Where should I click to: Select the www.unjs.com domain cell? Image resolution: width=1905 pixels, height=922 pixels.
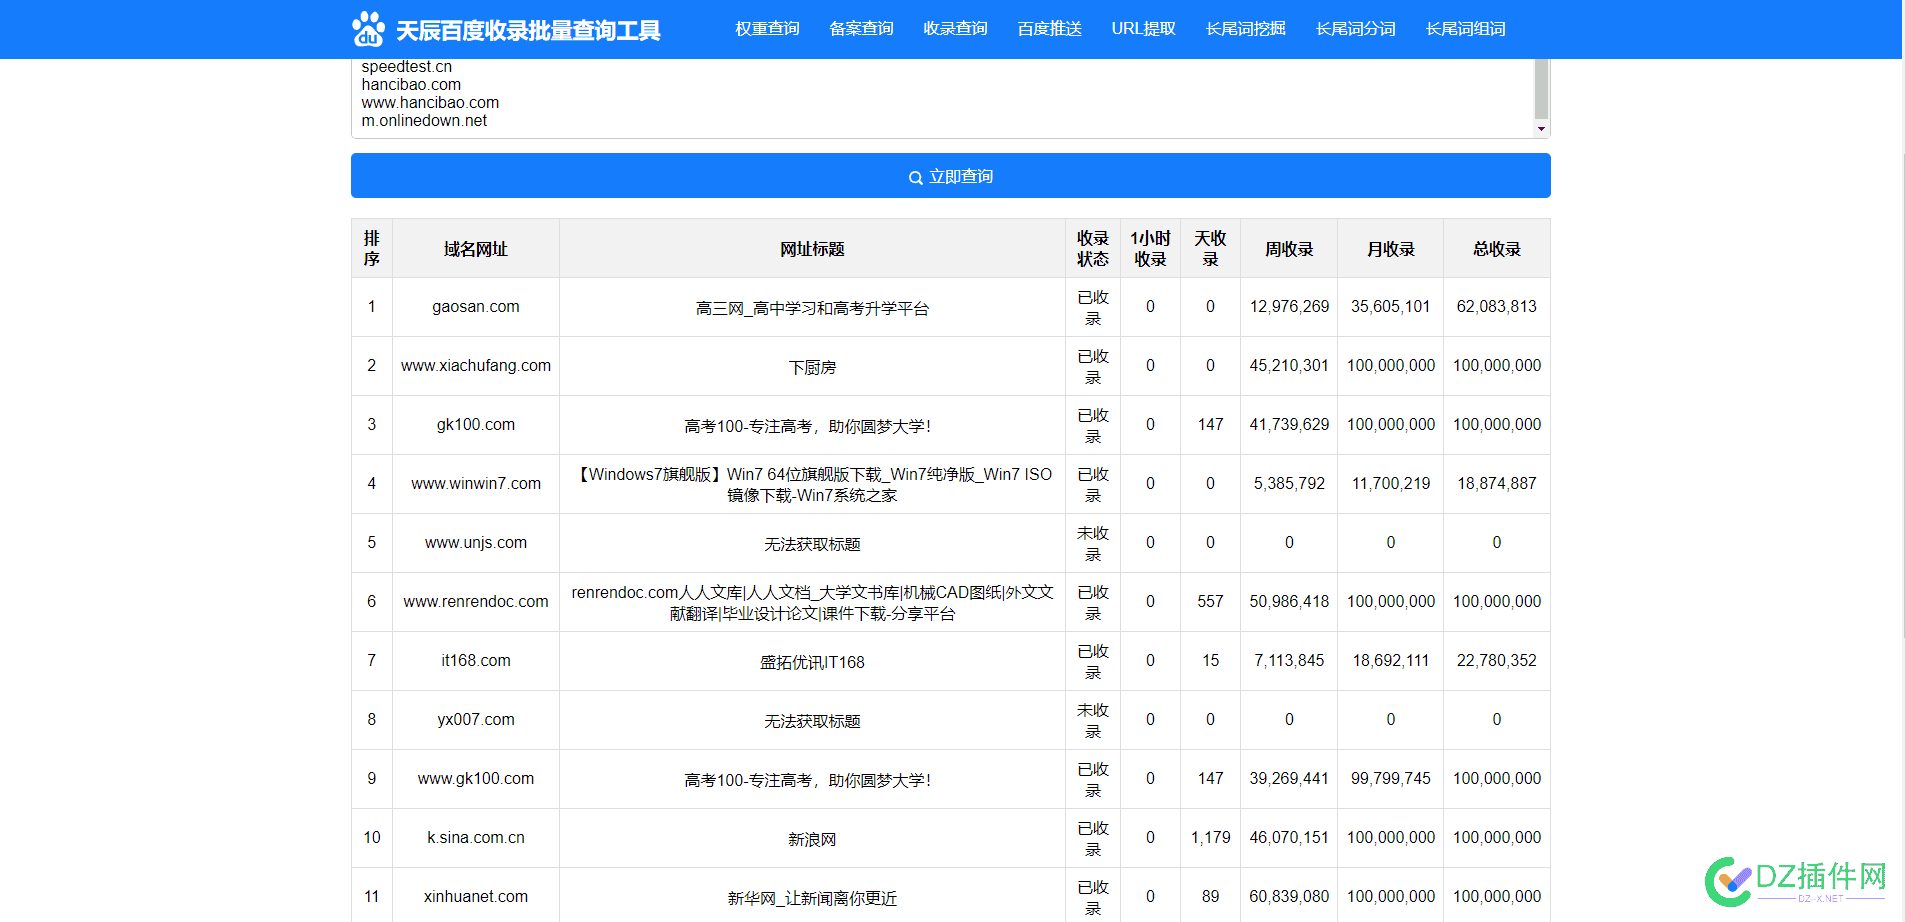click(x=476, y=543)
